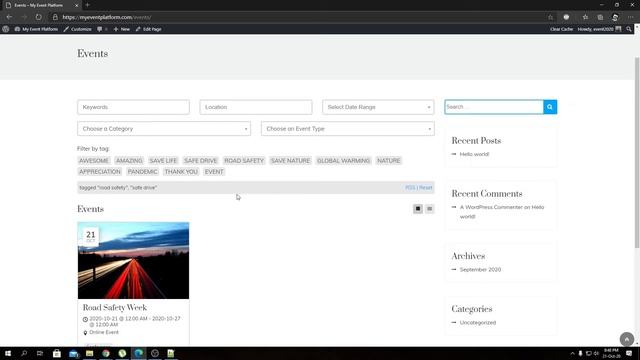Open the New menu in admin bar
The image size is (640, 360).
point(122,29)
